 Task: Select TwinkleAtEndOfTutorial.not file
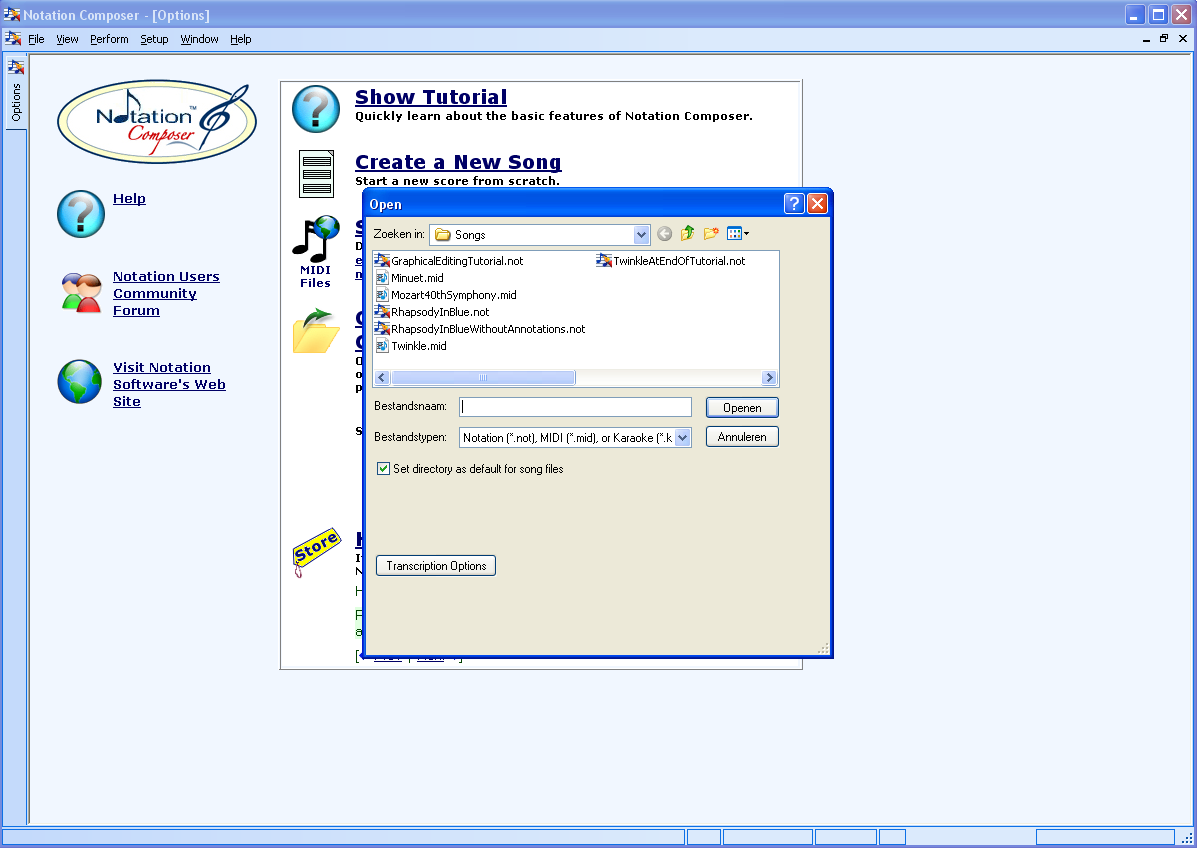(x=671, y=261)
